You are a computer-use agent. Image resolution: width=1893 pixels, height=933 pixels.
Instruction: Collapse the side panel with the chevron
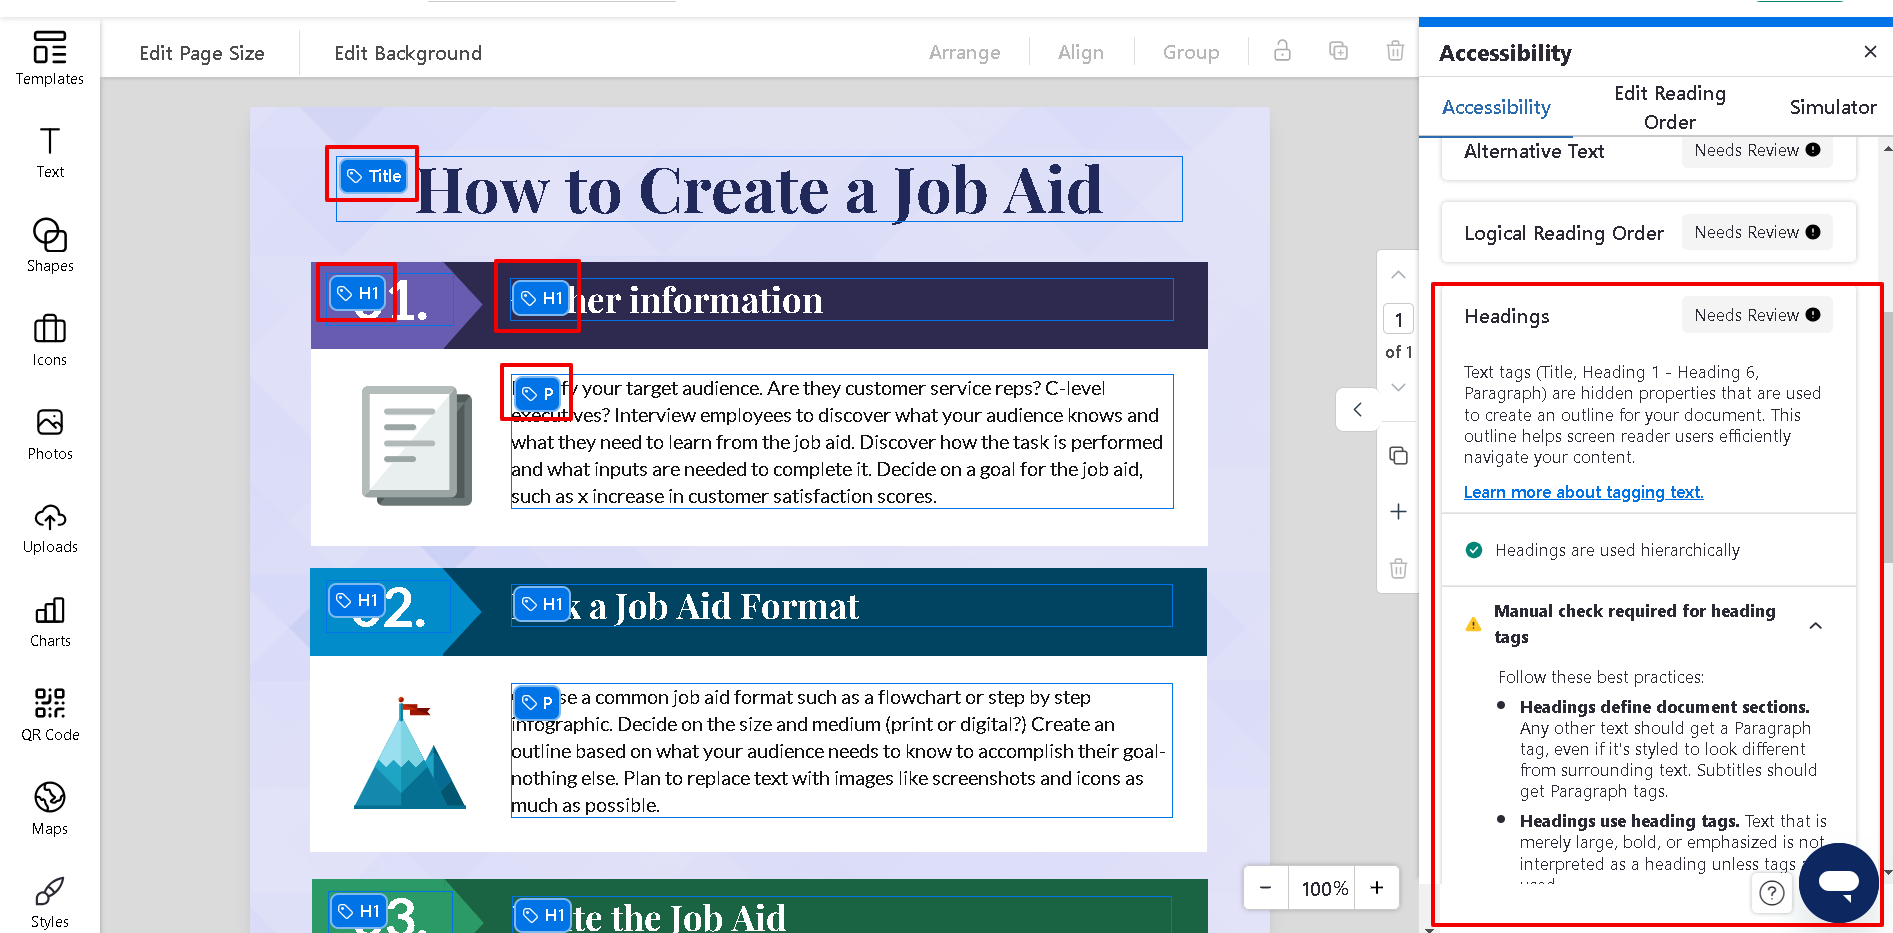(x=1357, y=409)
